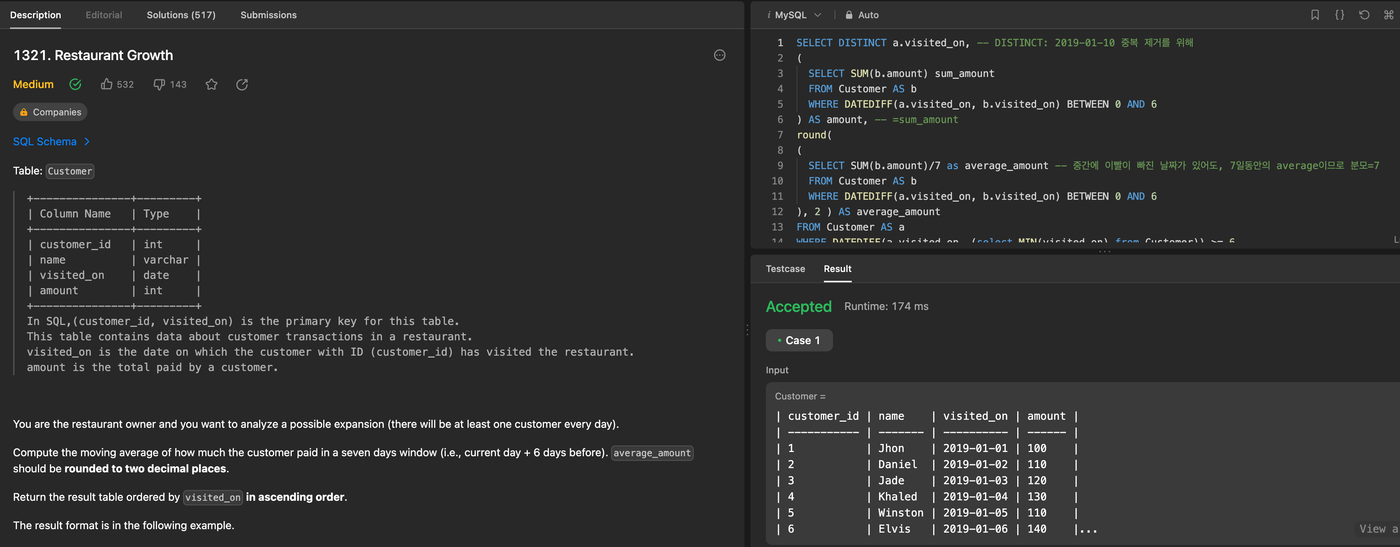Image resolution: width=1400 pixels, height=547 pixels.
Task: Format code using curly braces icon
Action: [1339, 15]
